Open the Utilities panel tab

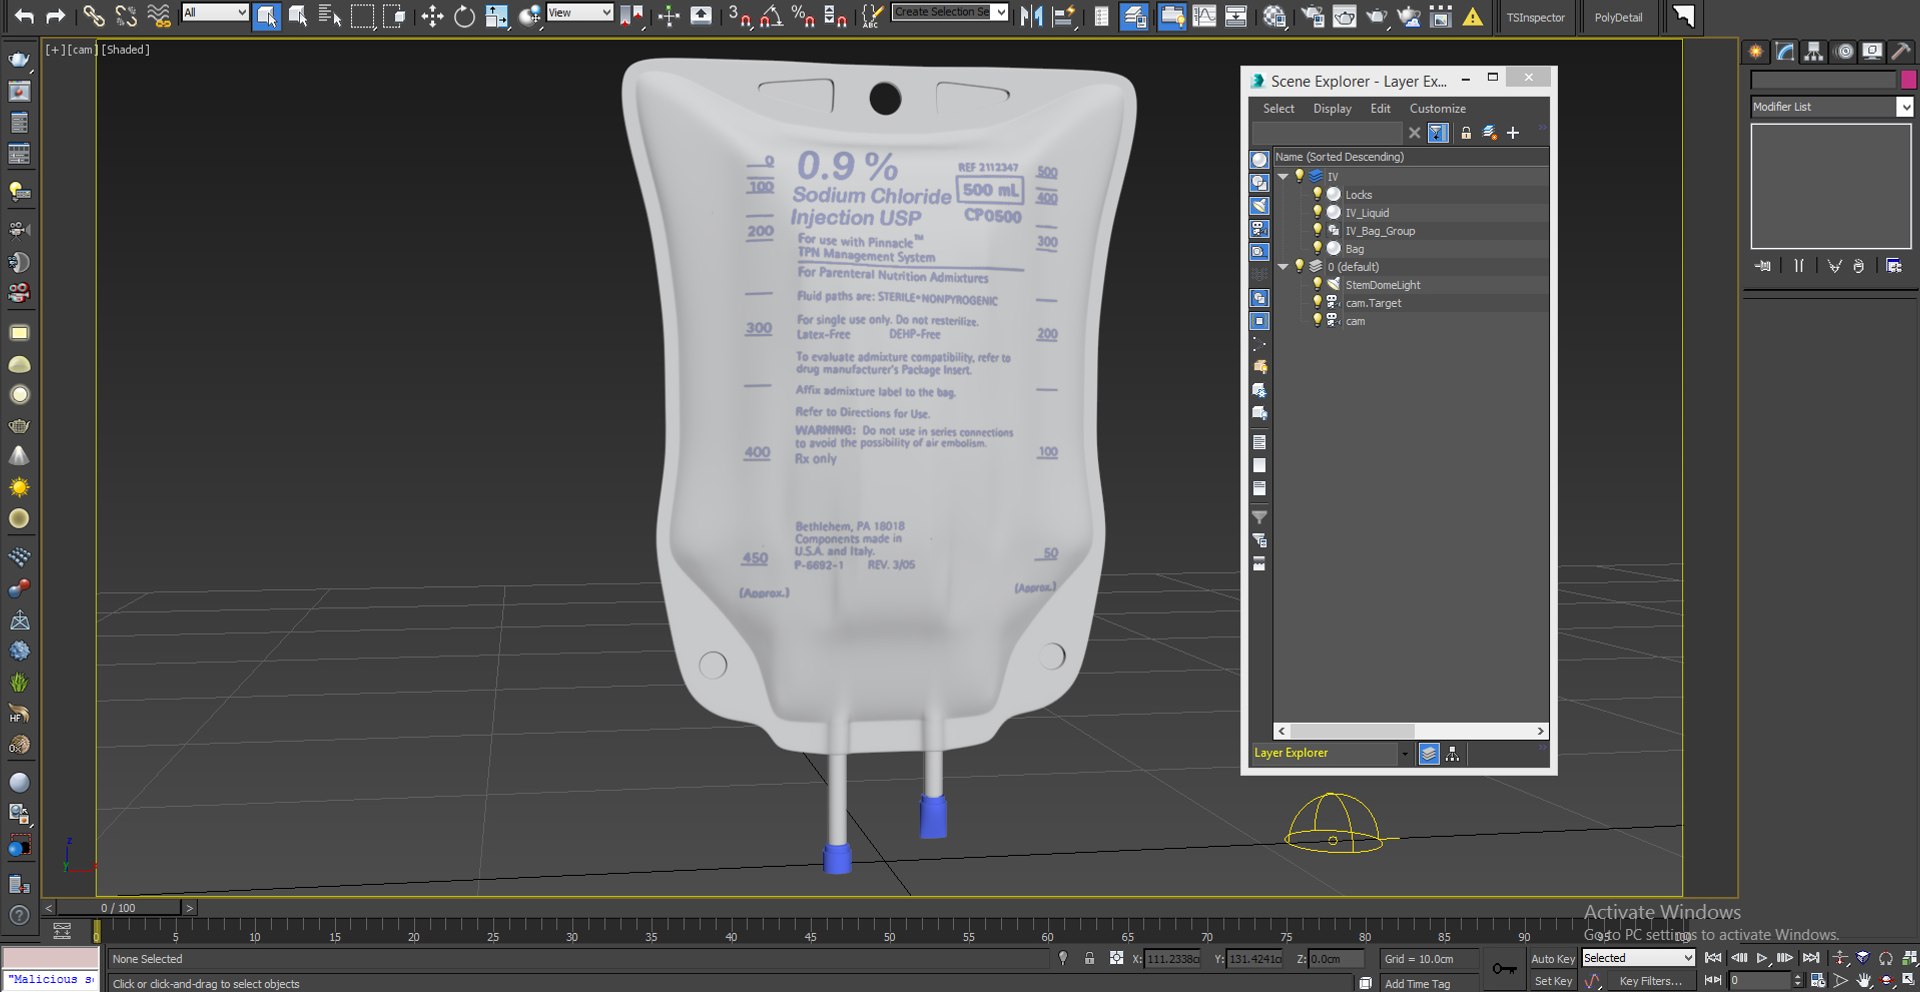(x=1901, y=51)
